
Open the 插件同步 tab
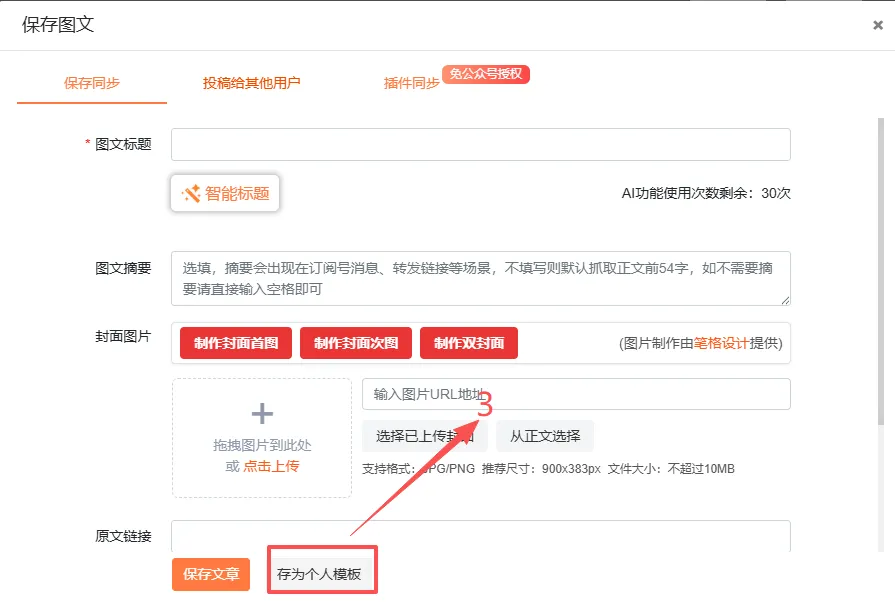[x=412, y=83]
